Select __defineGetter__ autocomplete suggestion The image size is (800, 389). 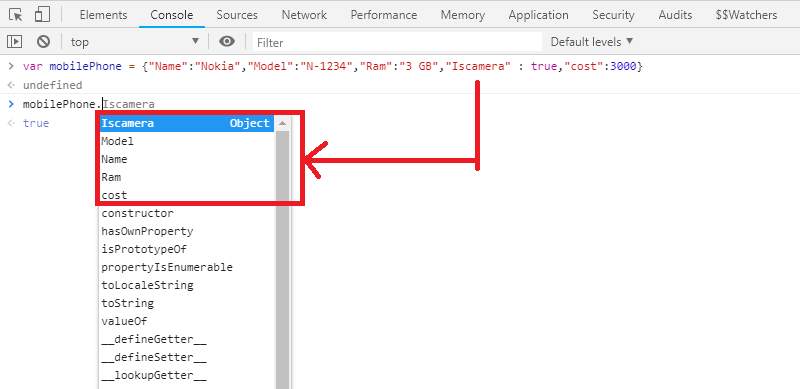click(x=187, y=339)
